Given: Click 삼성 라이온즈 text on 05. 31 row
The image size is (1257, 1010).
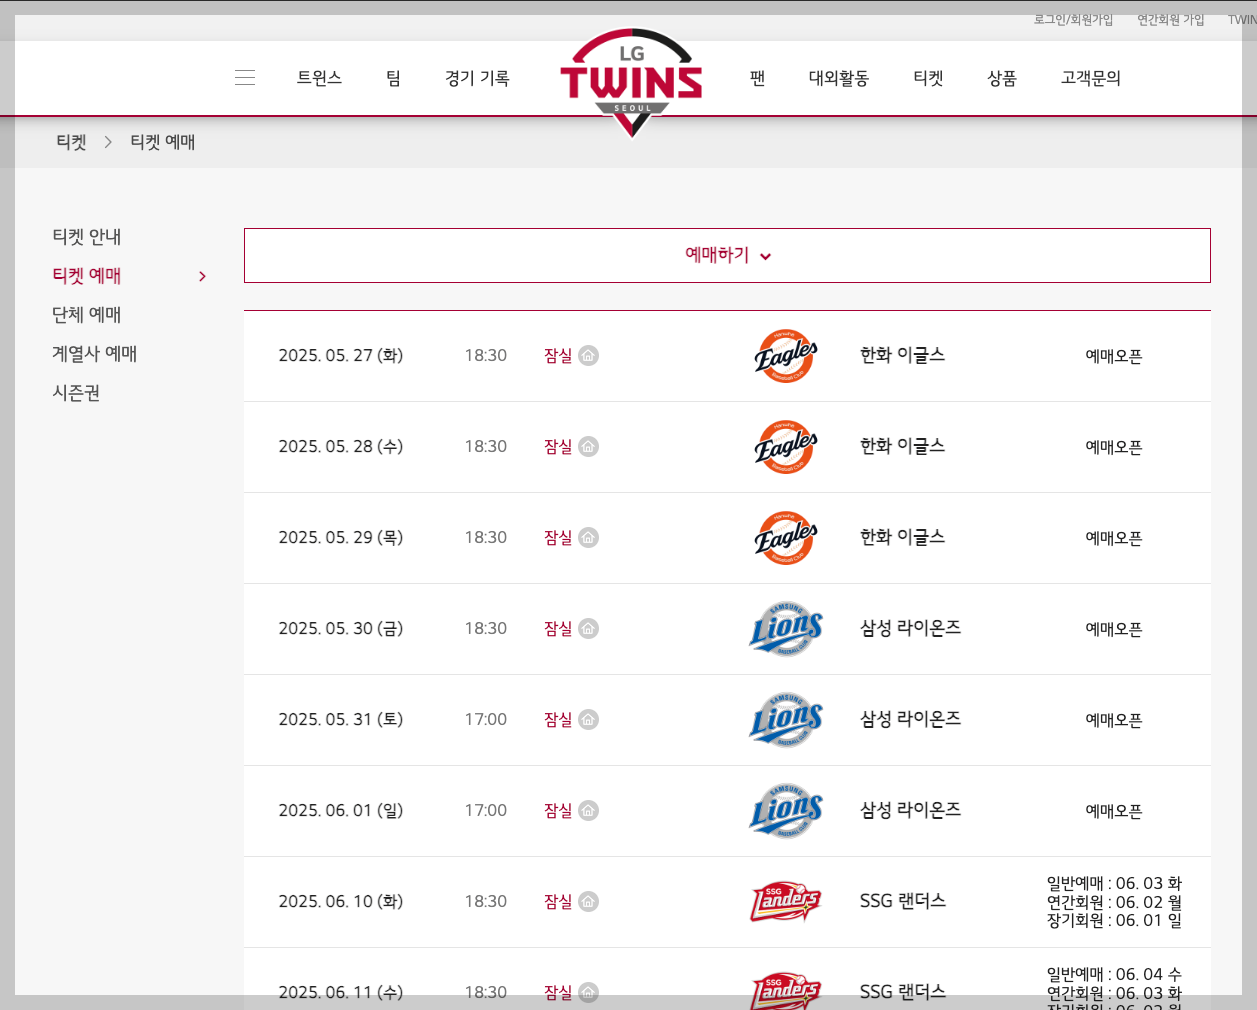Looking at the screenshot, I should pyautogui.click(x=910, y=719).
